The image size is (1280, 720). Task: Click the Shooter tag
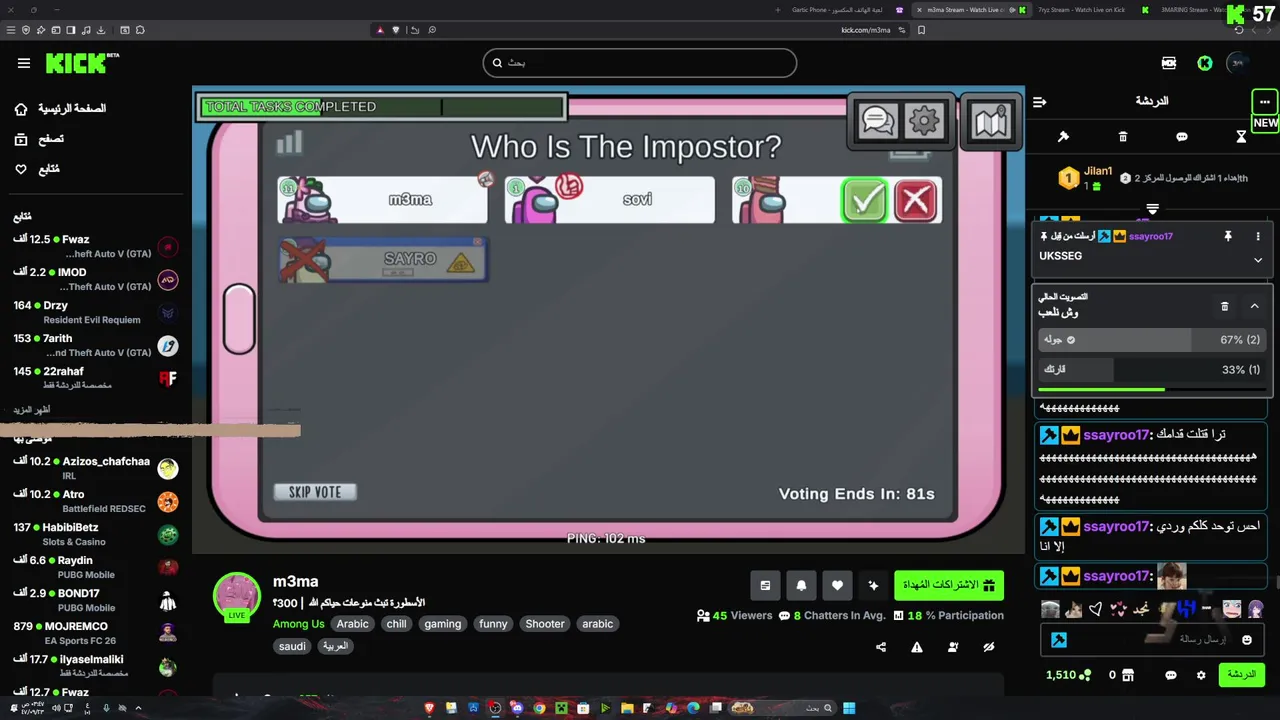pos(545,624)
